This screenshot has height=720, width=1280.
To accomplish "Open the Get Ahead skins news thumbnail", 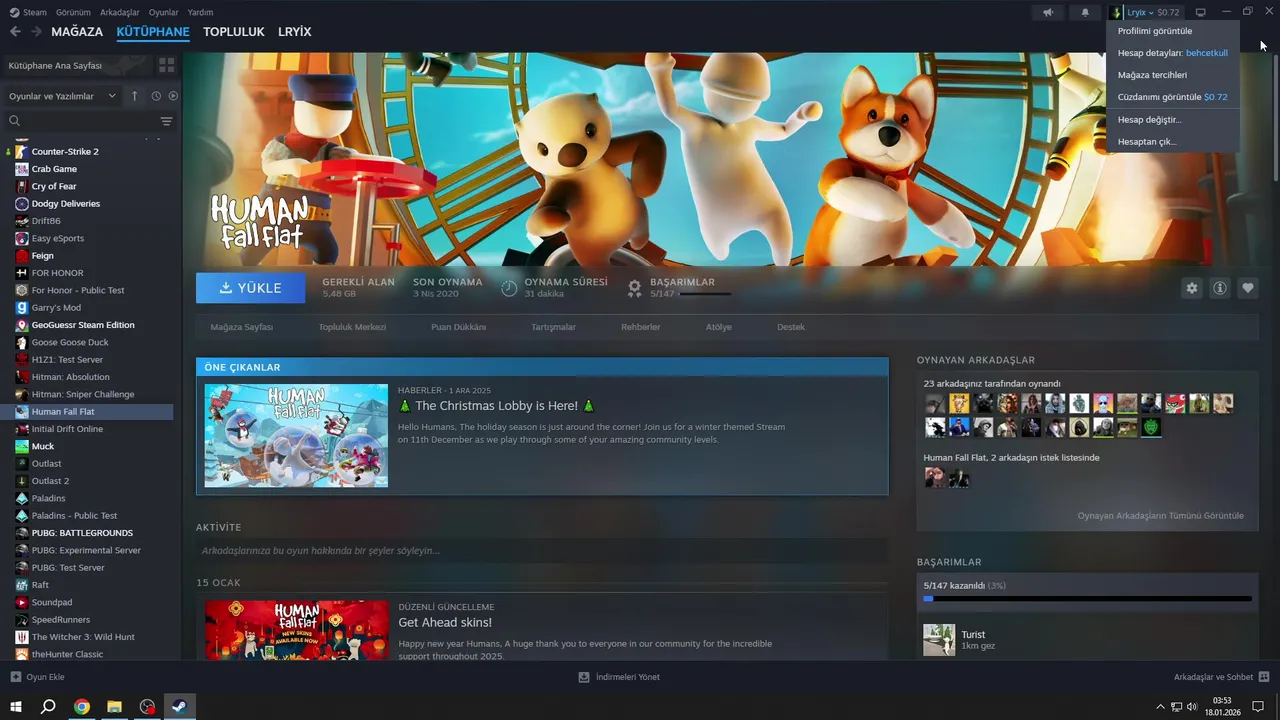I will pos(296,630).
